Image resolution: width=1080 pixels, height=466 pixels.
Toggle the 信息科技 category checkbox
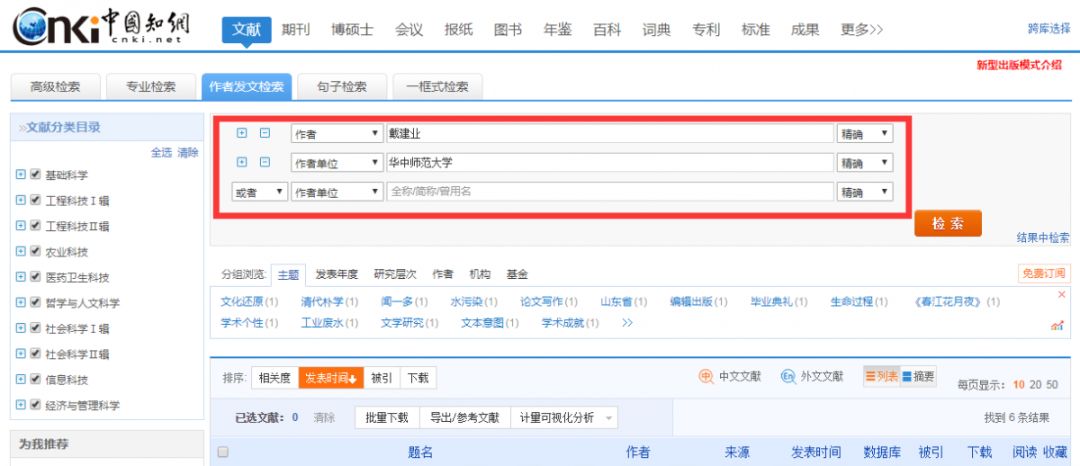pos(36,379)
